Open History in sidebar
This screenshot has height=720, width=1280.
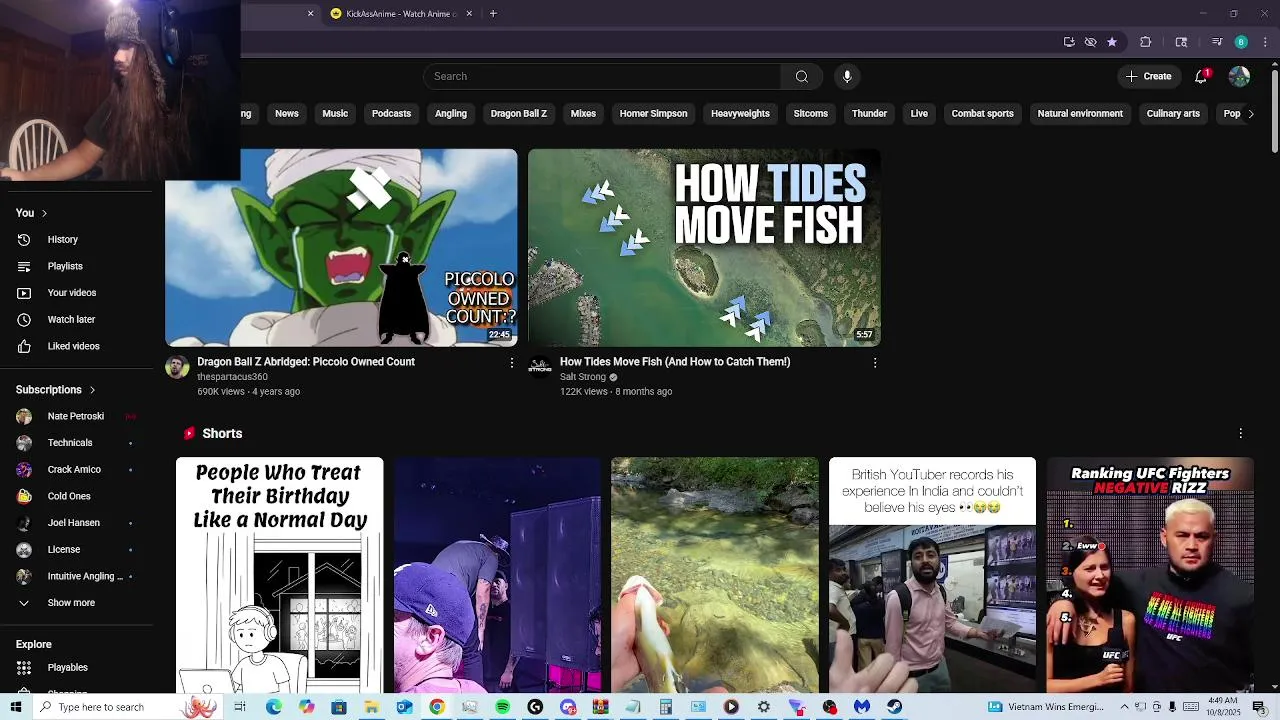tap(77, 240)
